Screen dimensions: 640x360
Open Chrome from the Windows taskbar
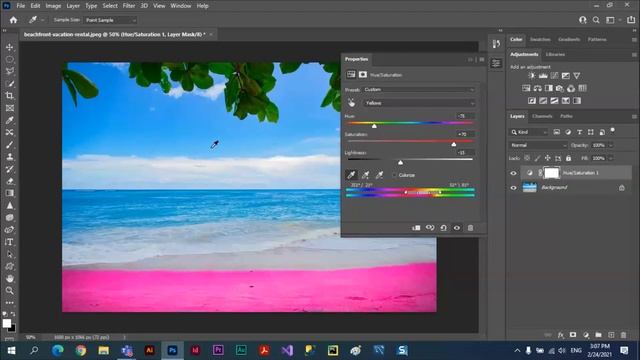81,350
